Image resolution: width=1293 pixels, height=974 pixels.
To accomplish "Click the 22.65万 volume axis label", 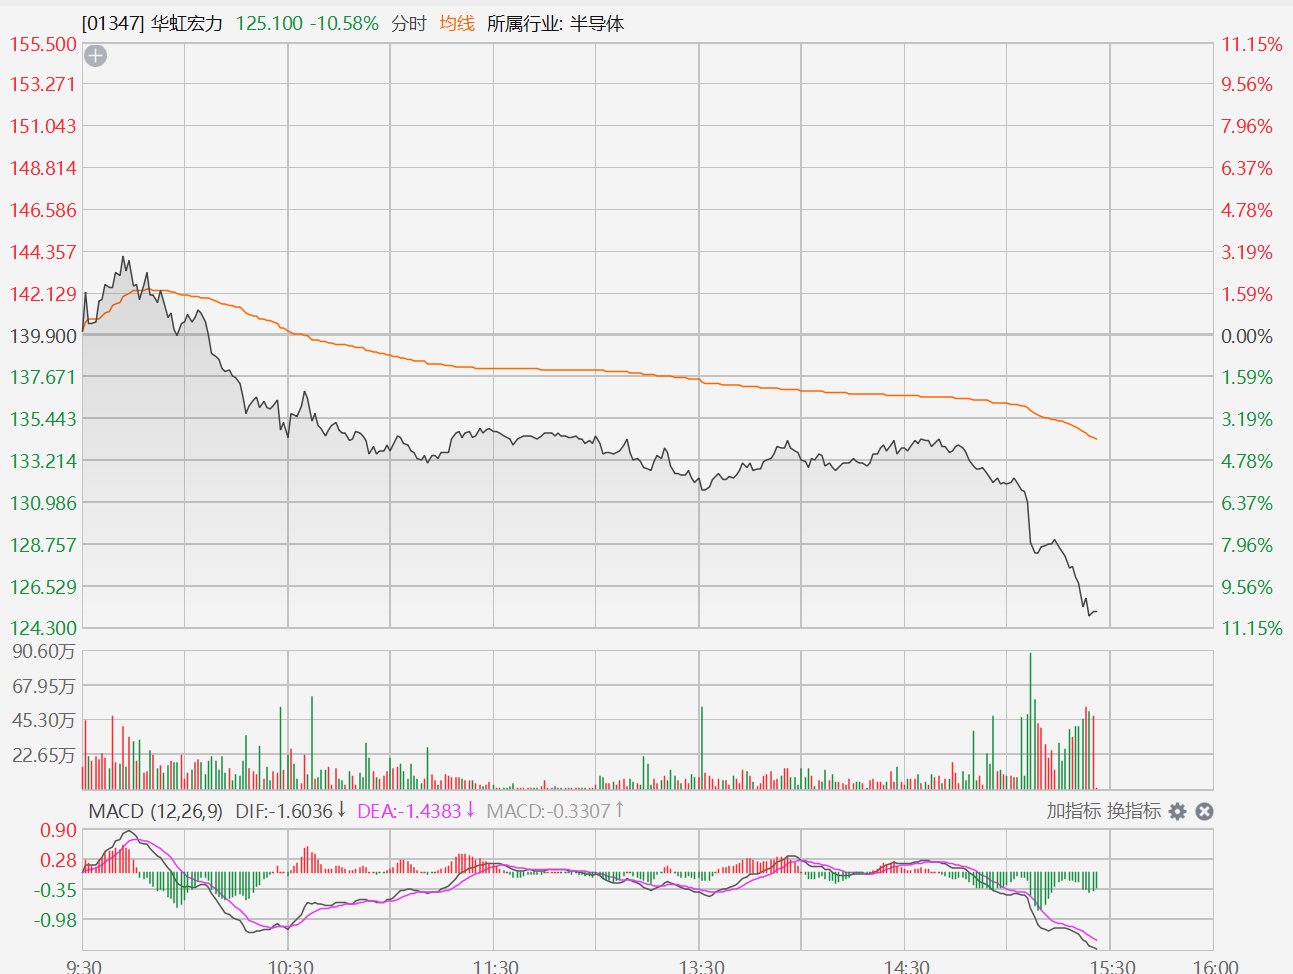I will coord(43,755).
